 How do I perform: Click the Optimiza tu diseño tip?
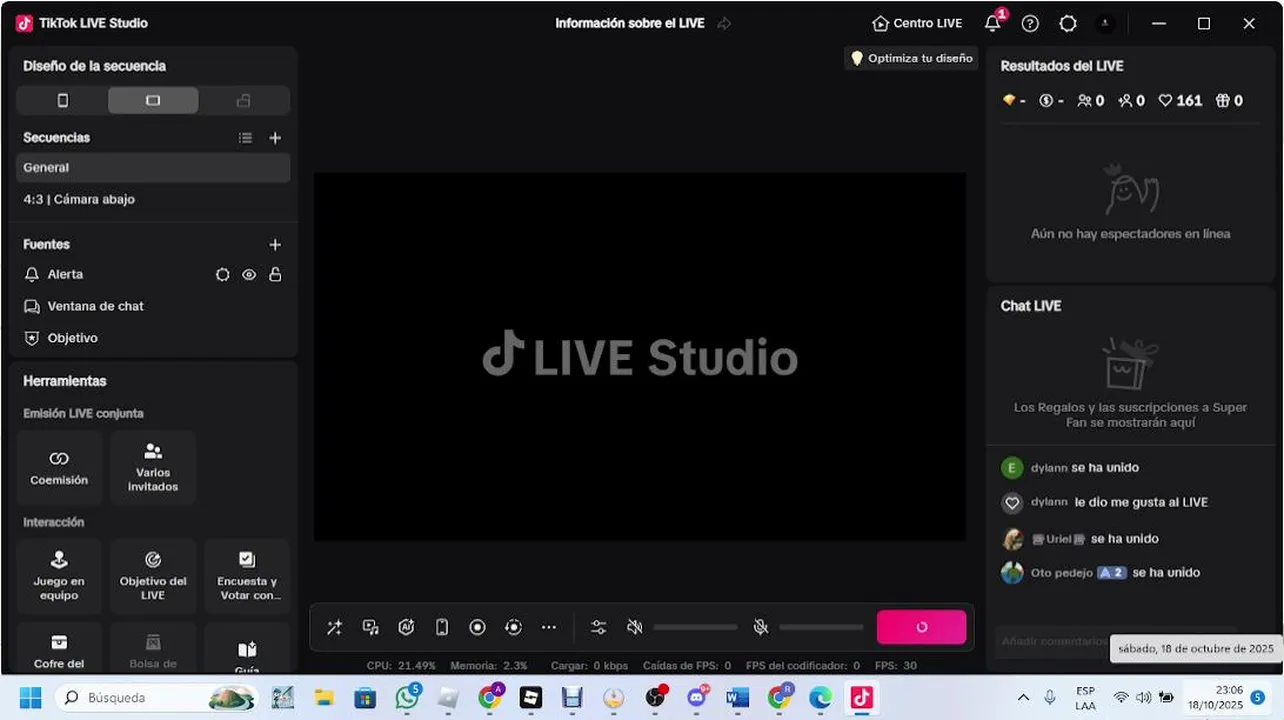(x=911, y=58)
